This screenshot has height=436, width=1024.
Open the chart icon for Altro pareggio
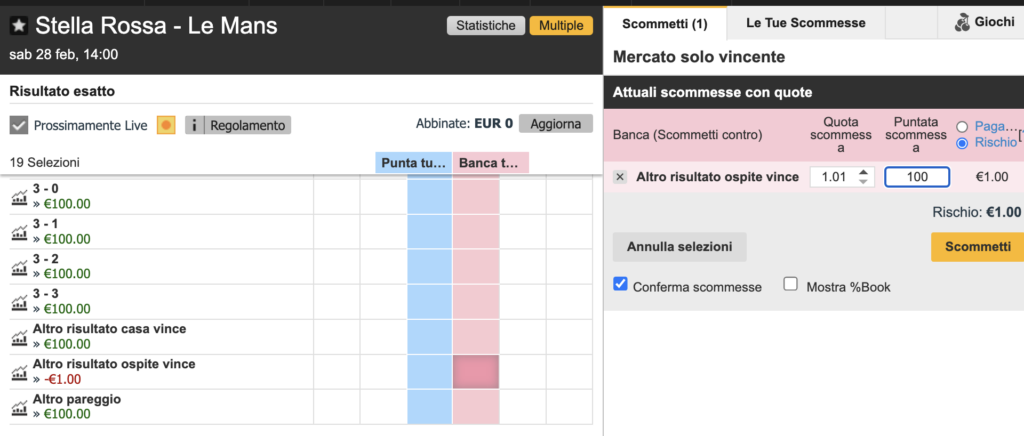20,408
